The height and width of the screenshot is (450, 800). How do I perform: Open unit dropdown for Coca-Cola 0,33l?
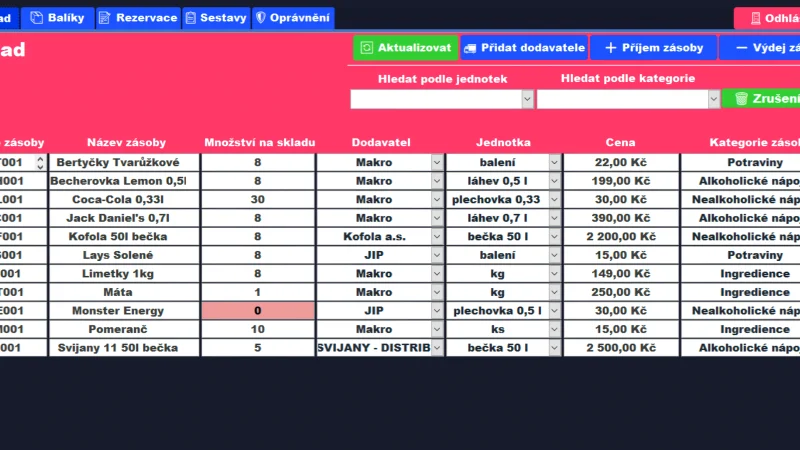(x=555, y=199)
